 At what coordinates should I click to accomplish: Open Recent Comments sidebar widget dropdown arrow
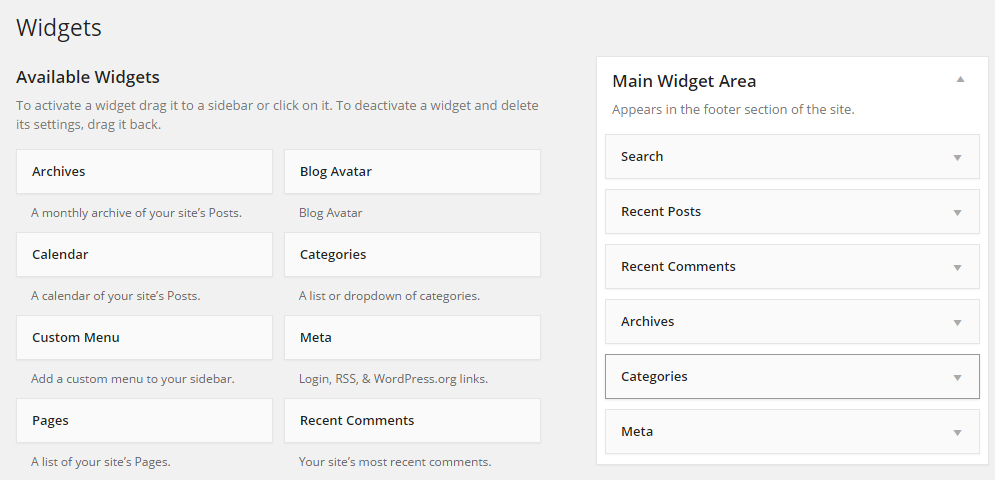958,267
